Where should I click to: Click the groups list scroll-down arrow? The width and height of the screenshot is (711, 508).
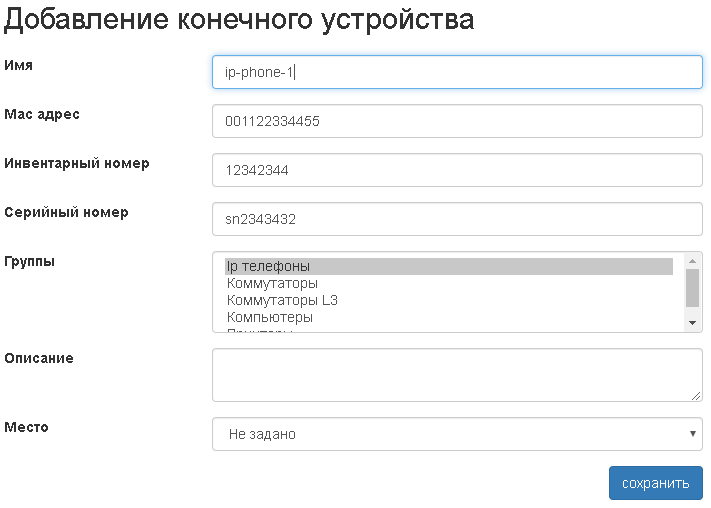tap(692, 322)
